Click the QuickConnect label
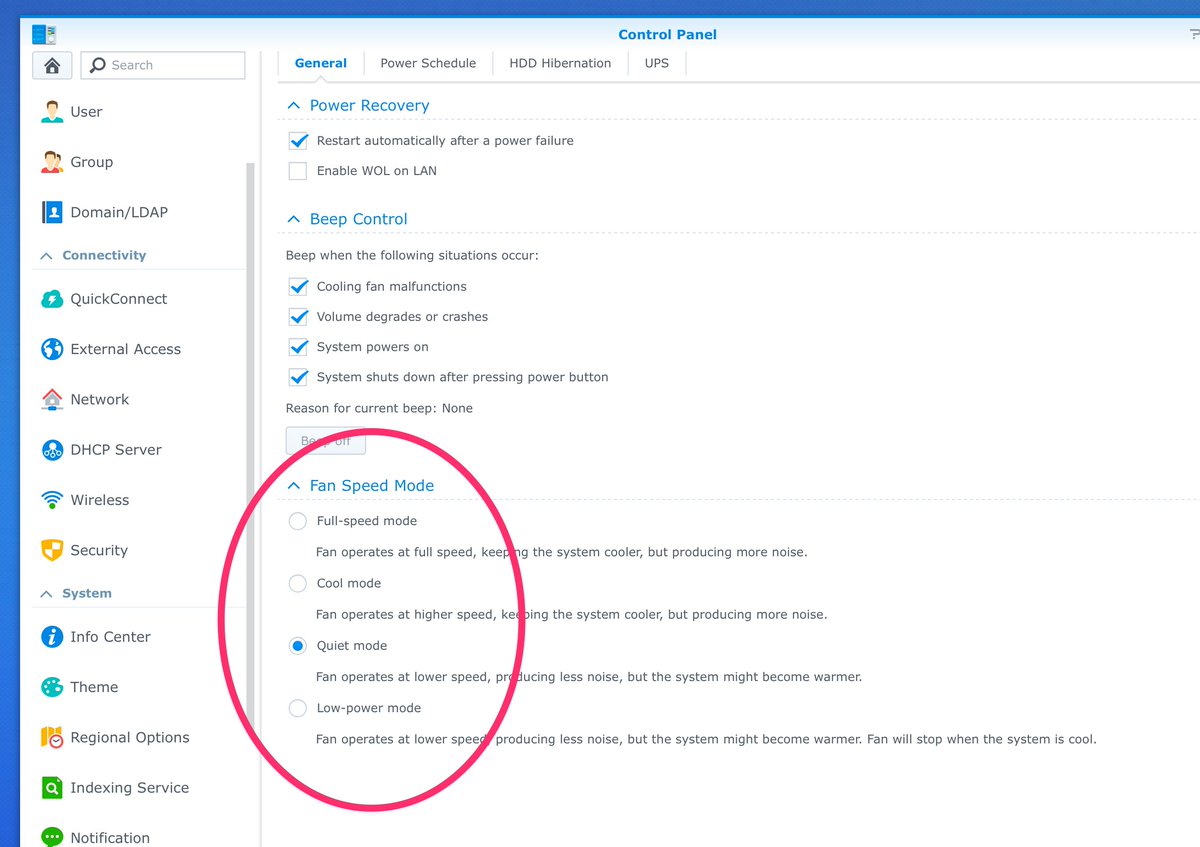1200x847 pixels. point(119,299)
